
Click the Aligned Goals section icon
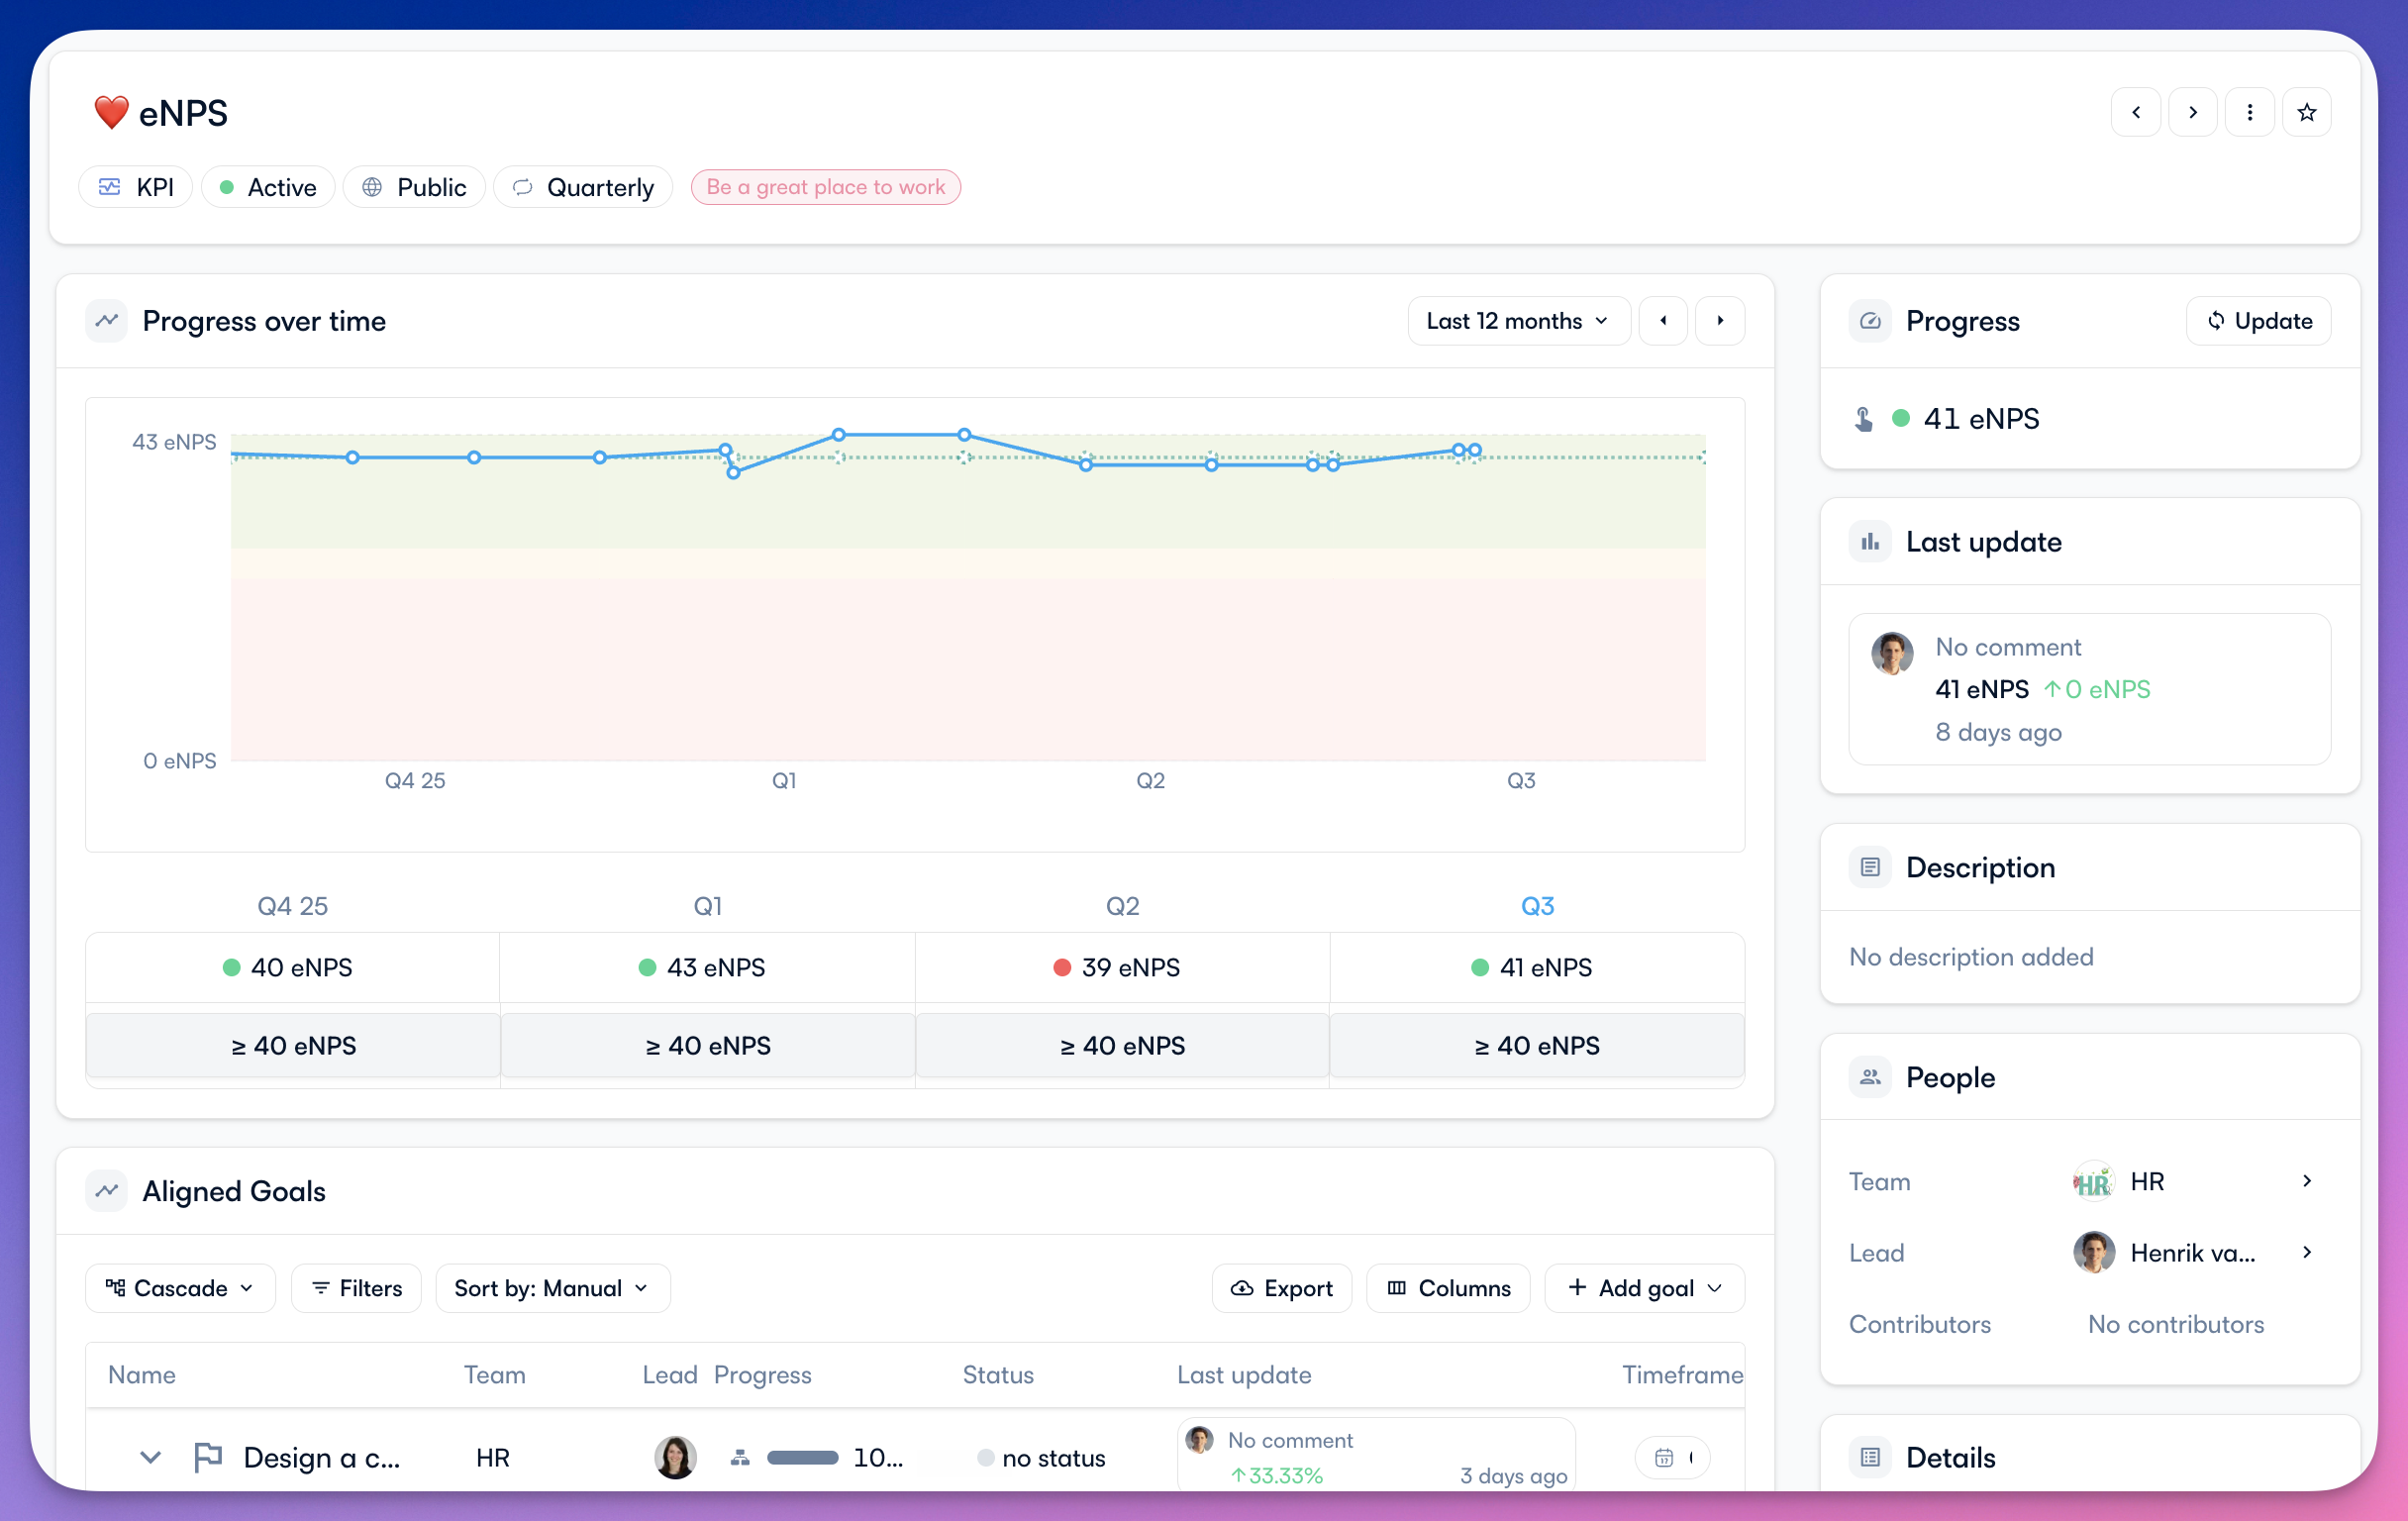coord(107,1191)
